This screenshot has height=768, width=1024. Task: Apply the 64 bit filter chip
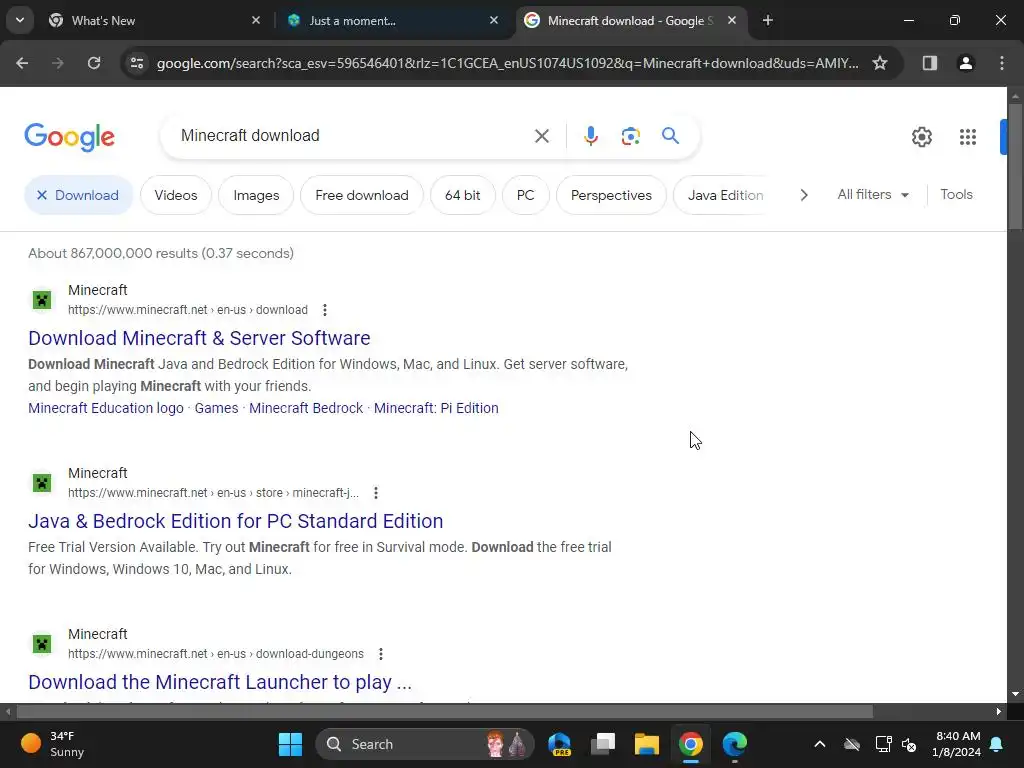pyautogui.click(x=462, y=195)
